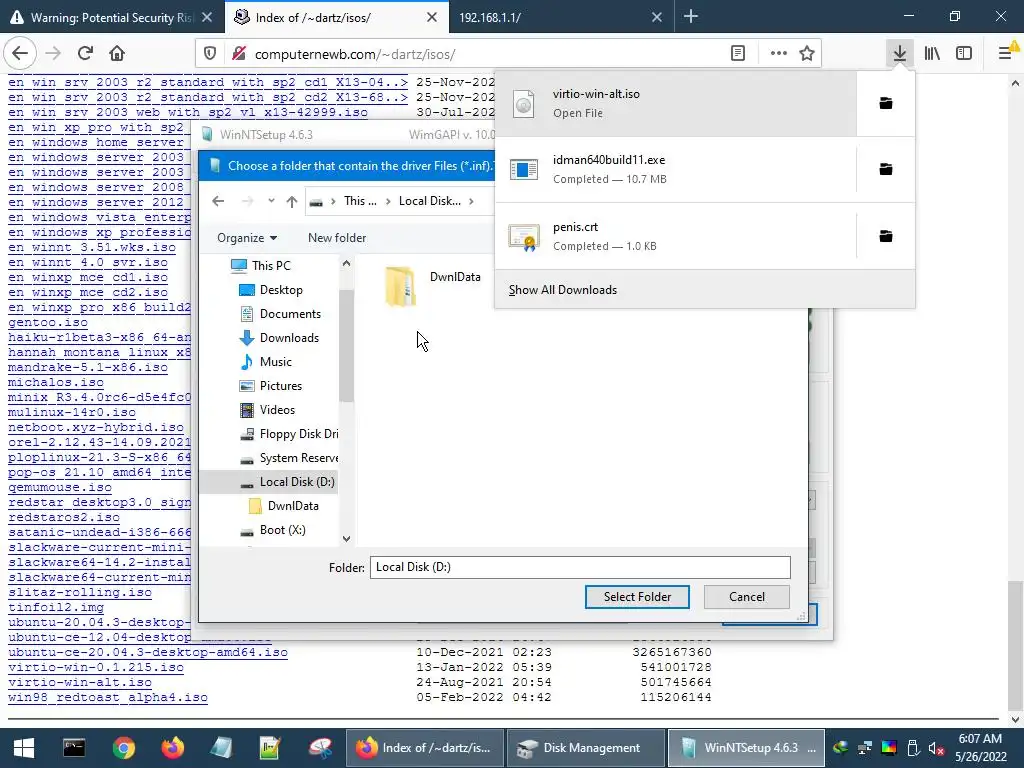1024x768 pixels.
Task: Bookmark this page with star icon
Action: click(x=807, y=54)
